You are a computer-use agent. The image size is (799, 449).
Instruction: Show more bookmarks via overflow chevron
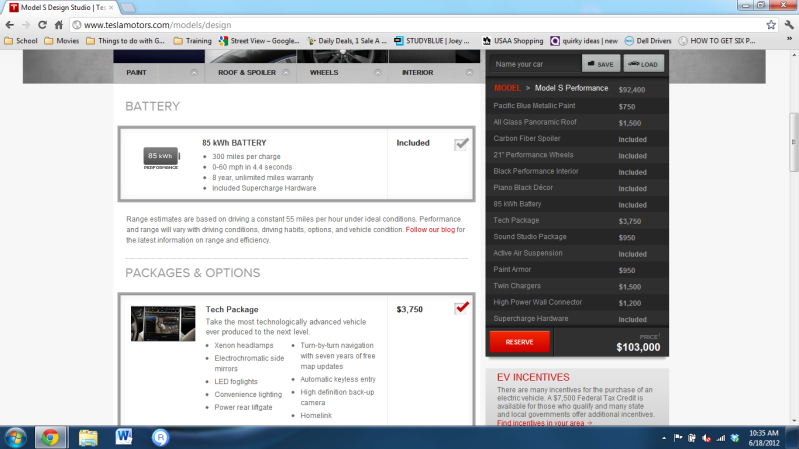[789, 40]
